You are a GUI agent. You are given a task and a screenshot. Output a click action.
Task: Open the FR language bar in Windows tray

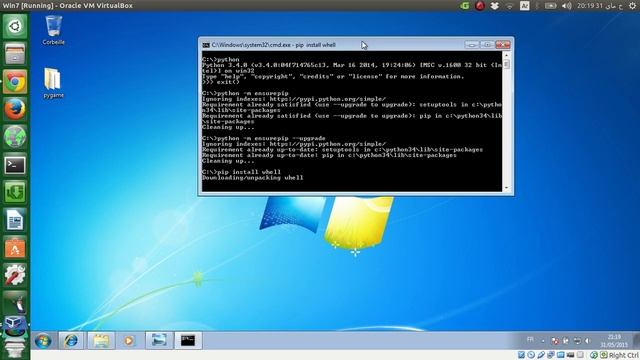(530, 339)
